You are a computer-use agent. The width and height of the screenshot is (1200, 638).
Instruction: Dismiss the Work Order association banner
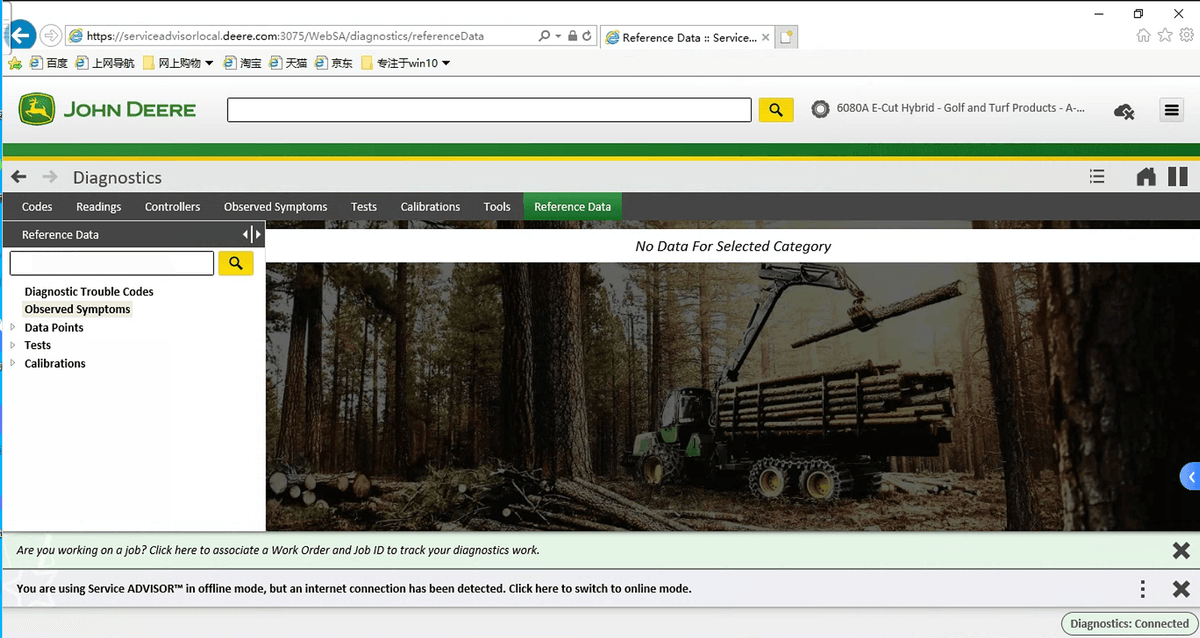(x=1181, y=550)
